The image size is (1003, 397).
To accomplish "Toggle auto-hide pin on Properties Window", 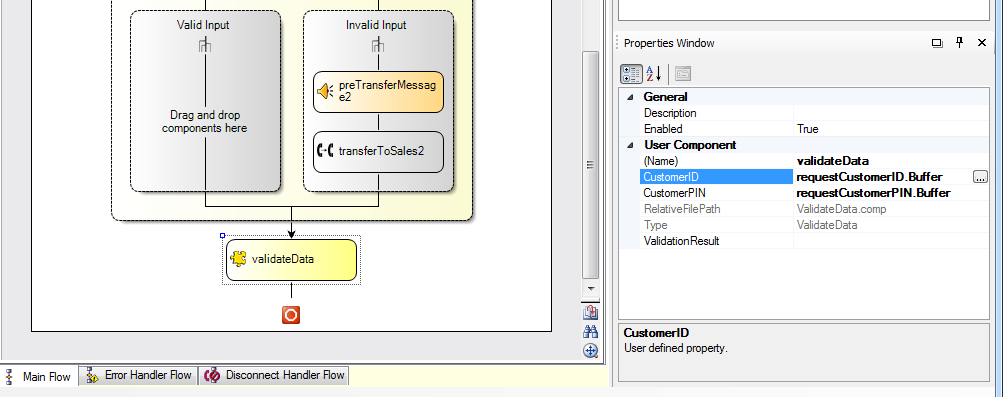I will [x=960, y=43].
